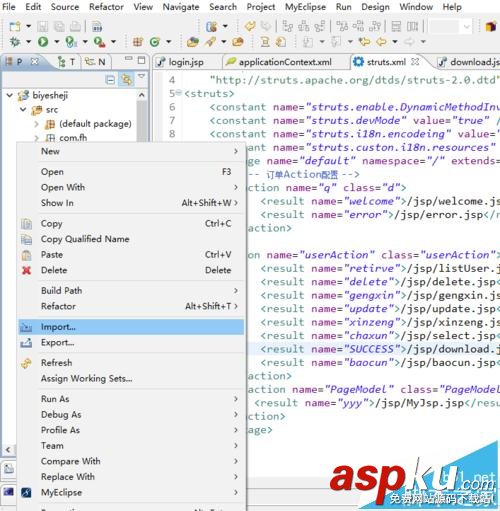Click the Build All toolbar icon
The width and height of the screenshot is (500, 511).
pos(97,26)
